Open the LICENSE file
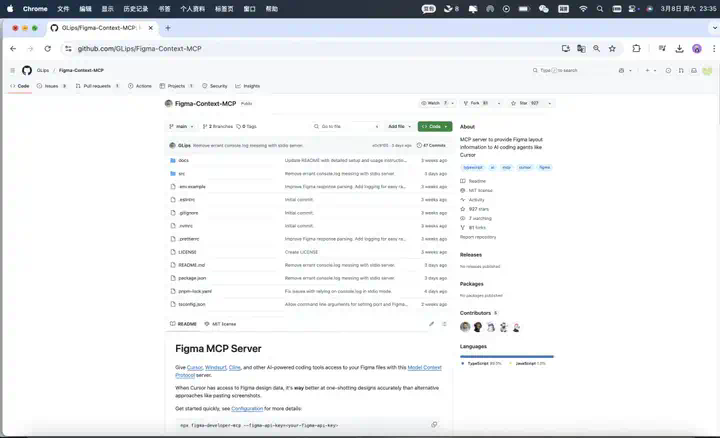The width and height of the screenshot is (720, 438). (x=187, y=252)
